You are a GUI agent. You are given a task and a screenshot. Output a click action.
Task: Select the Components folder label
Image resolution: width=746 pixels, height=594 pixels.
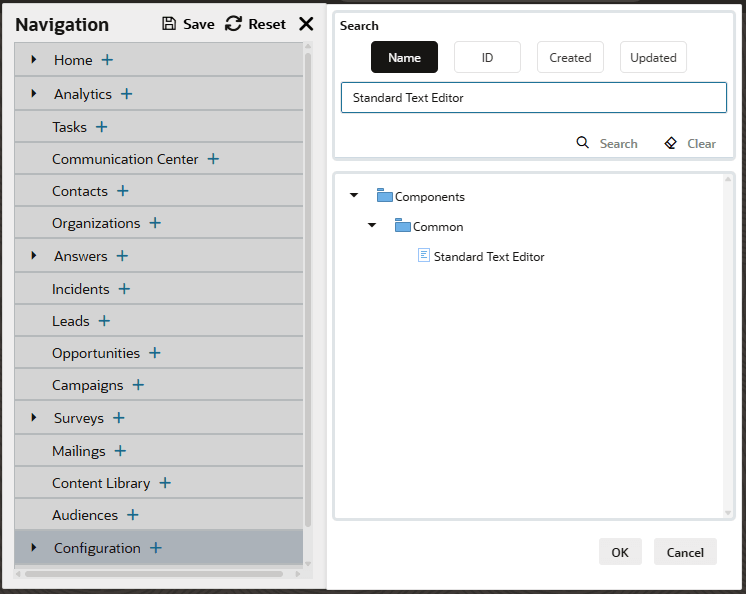pos(430,197)
